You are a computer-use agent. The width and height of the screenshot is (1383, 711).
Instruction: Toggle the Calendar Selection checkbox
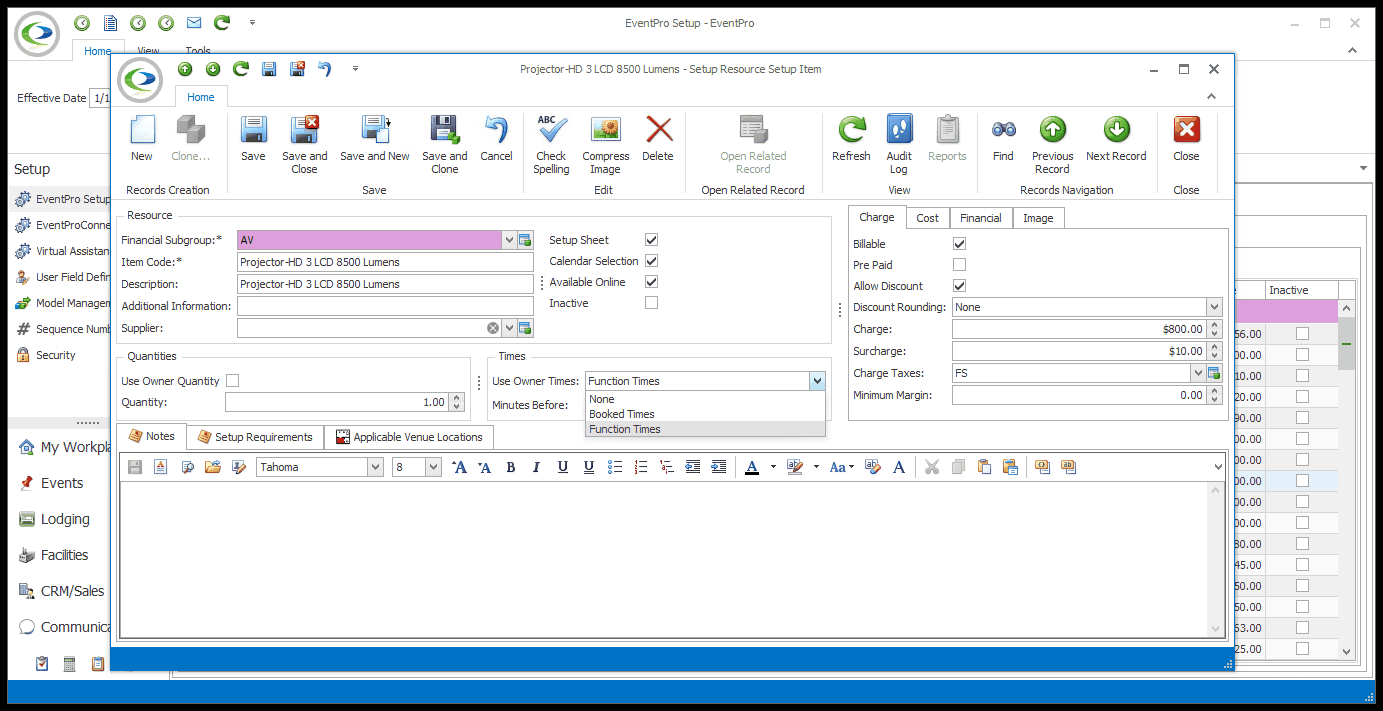click(x=651, y=261)
